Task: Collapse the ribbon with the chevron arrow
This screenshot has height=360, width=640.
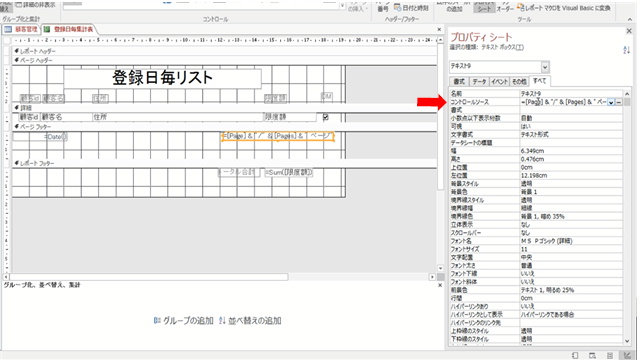Action: click(629, 19)
